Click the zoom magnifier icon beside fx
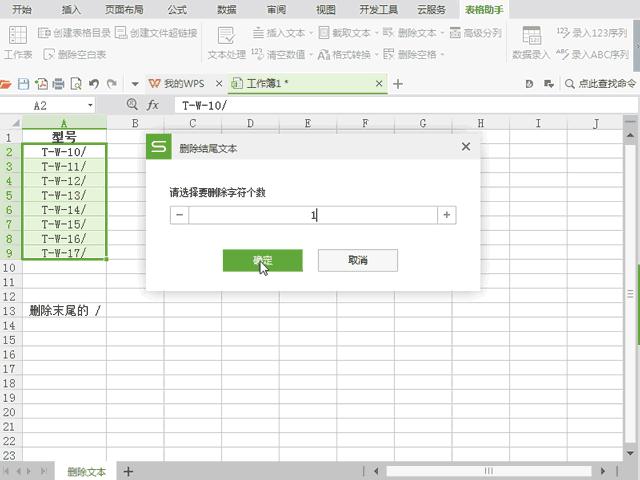The image size is (640, 480). point(132,104)
